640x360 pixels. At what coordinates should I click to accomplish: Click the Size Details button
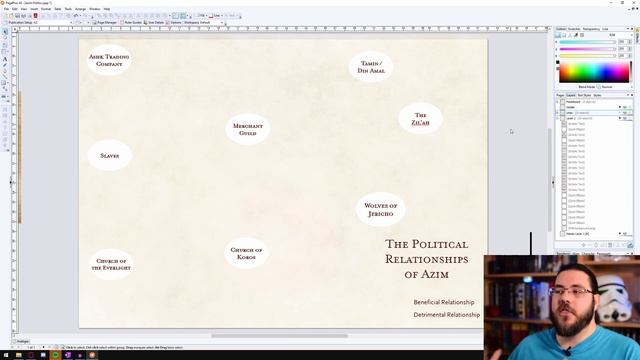tap(154, 22)
